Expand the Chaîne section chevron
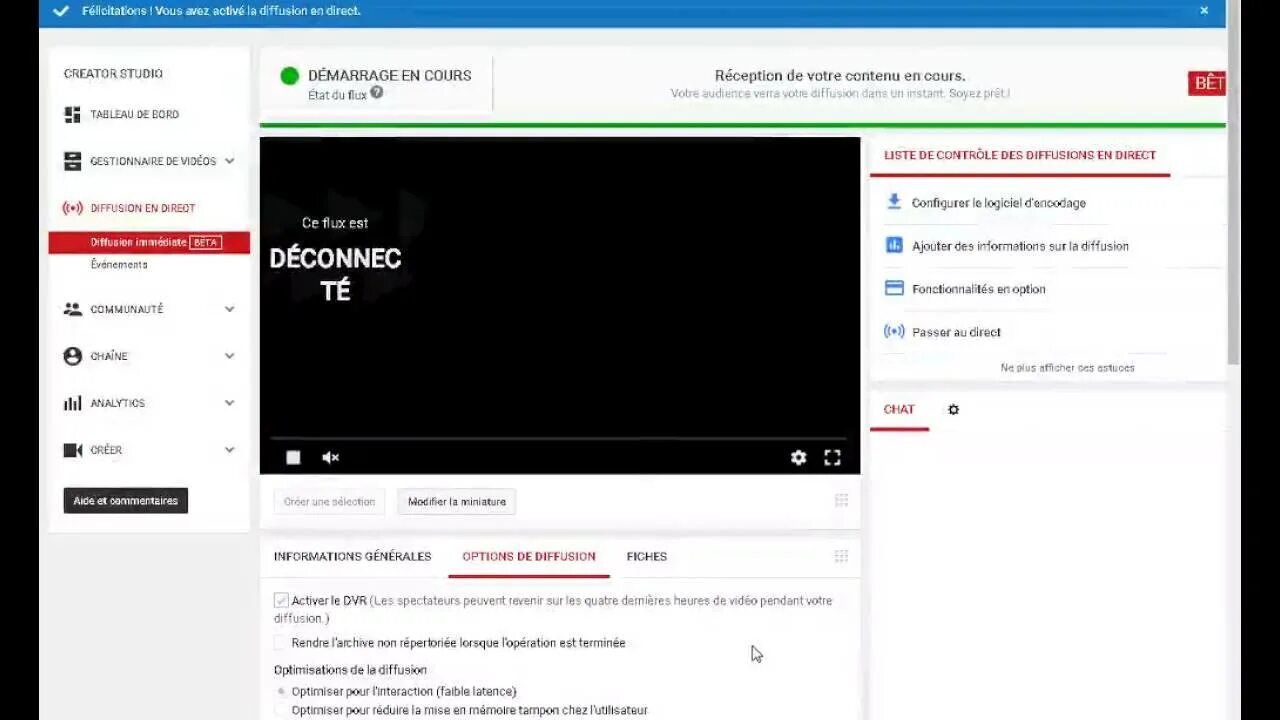 (229, 356)
